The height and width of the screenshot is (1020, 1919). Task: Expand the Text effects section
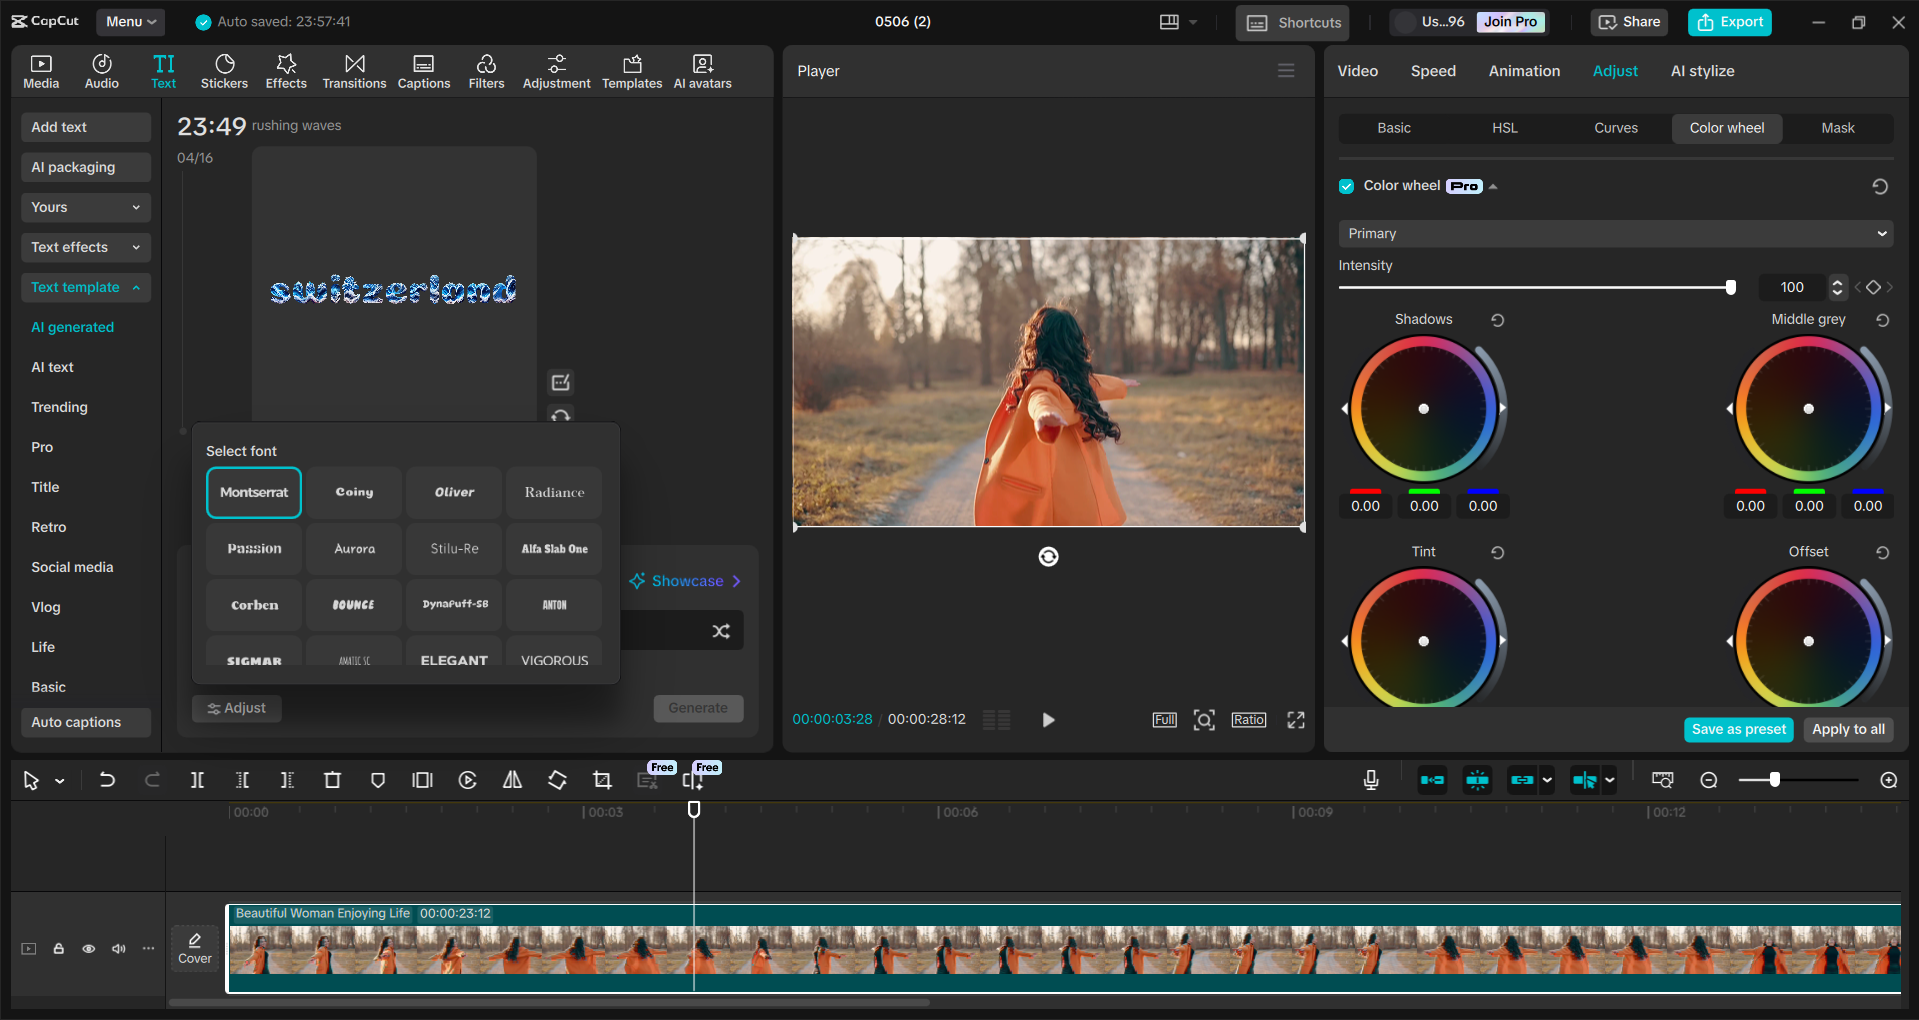click(x=85, y=247)
